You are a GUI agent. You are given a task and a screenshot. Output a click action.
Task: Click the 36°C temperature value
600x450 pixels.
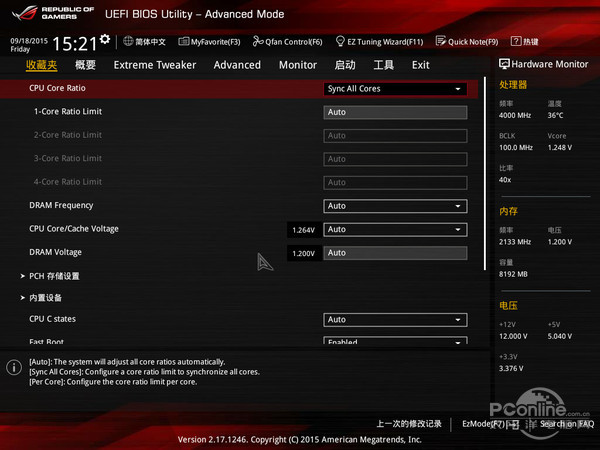pyautogui.click(x=555, y=115)
